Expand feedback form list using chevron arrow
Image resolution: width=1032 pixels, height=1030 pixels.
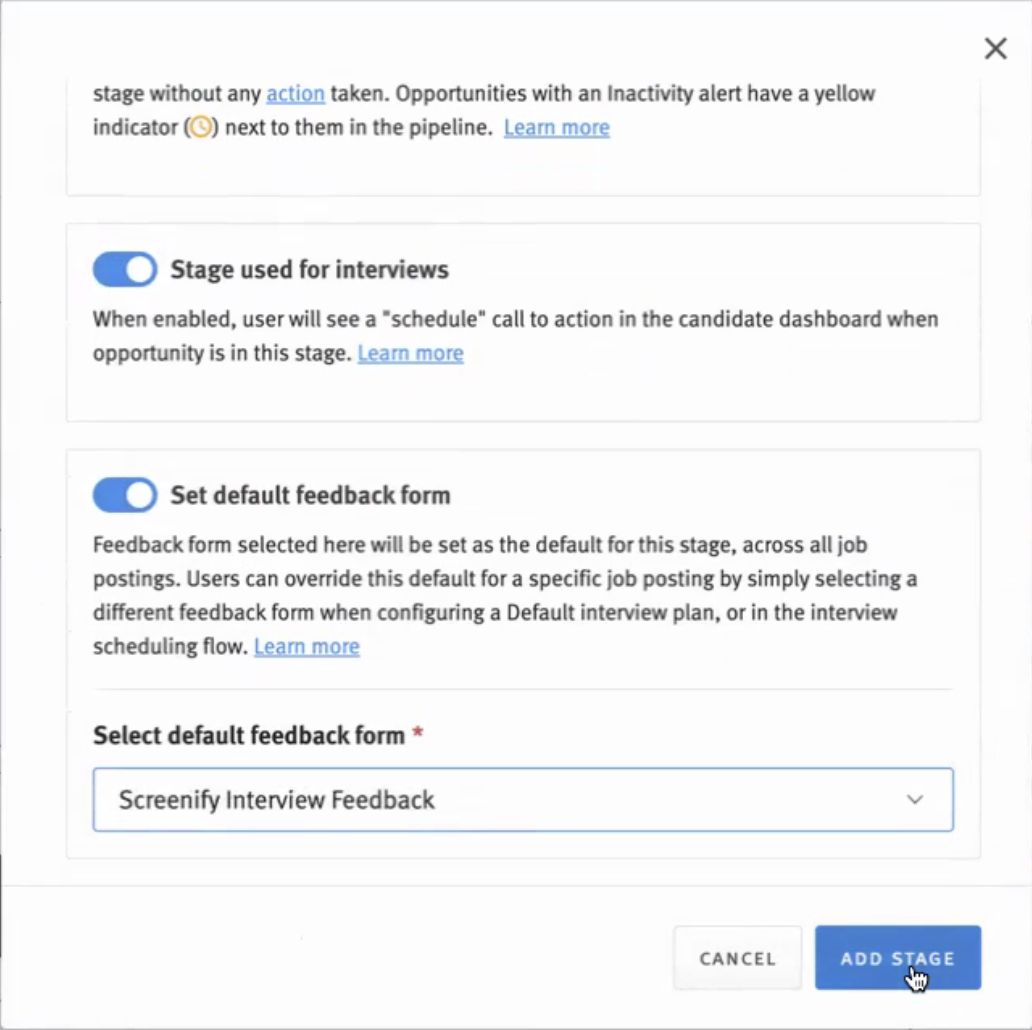(x=914, y=800)
